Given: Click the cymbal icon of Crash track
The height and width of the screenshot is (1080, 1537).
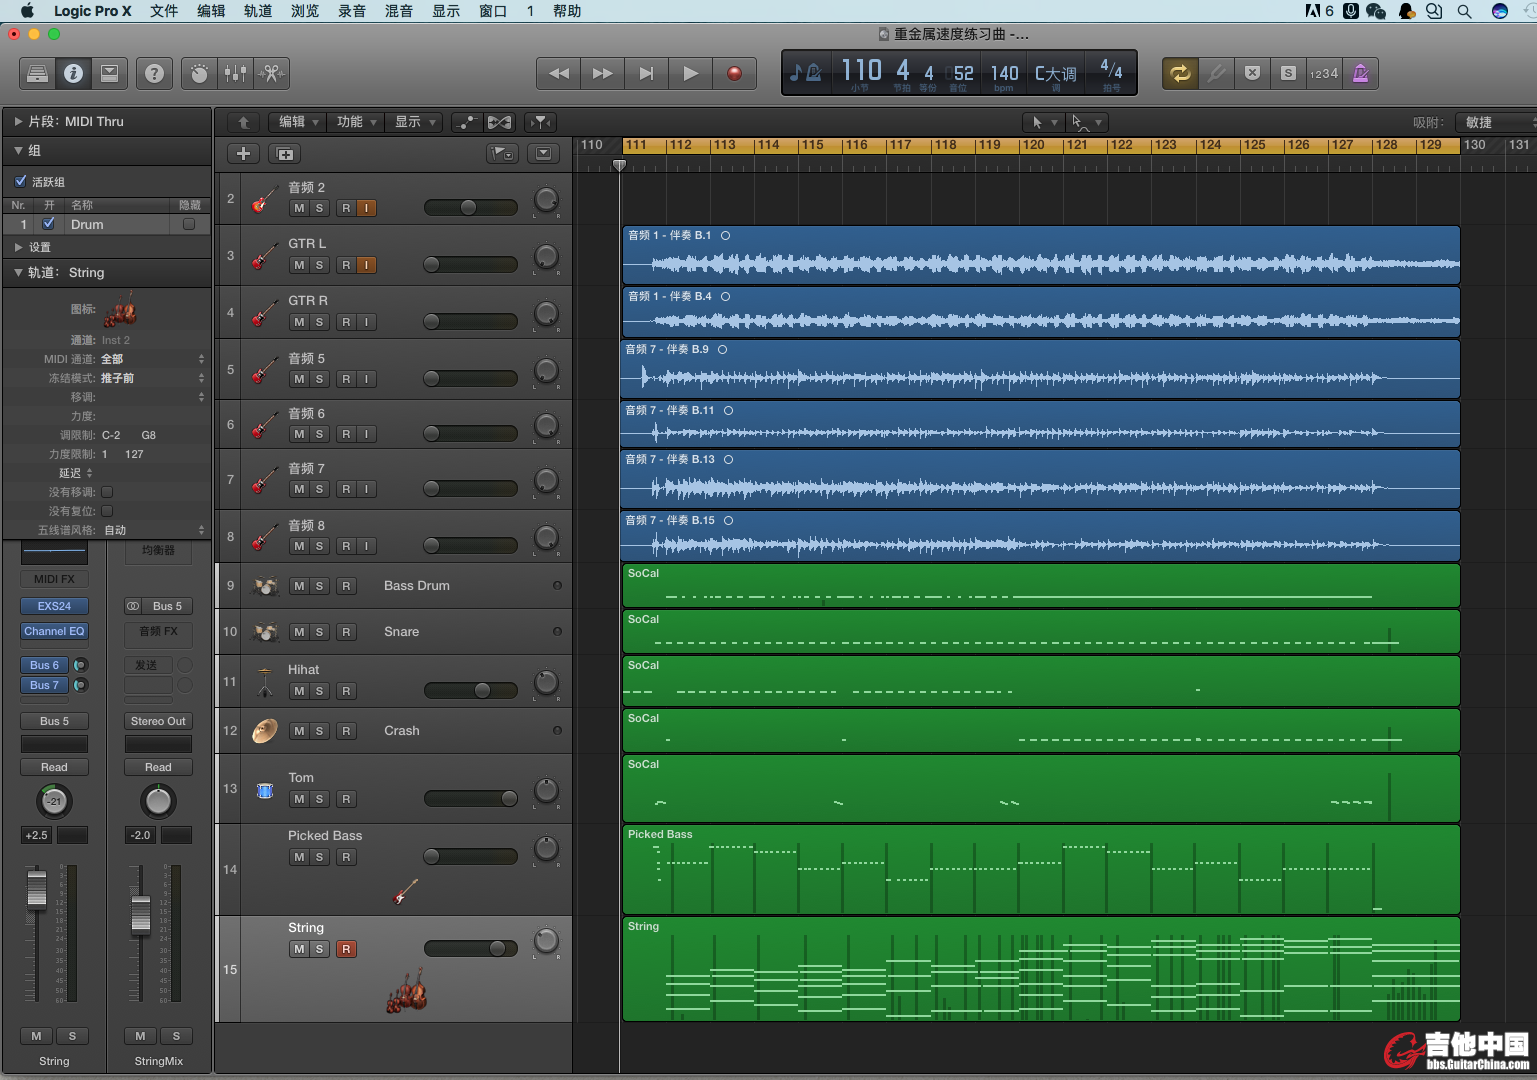Looking at the screenshot, I should tap(265, 731).
